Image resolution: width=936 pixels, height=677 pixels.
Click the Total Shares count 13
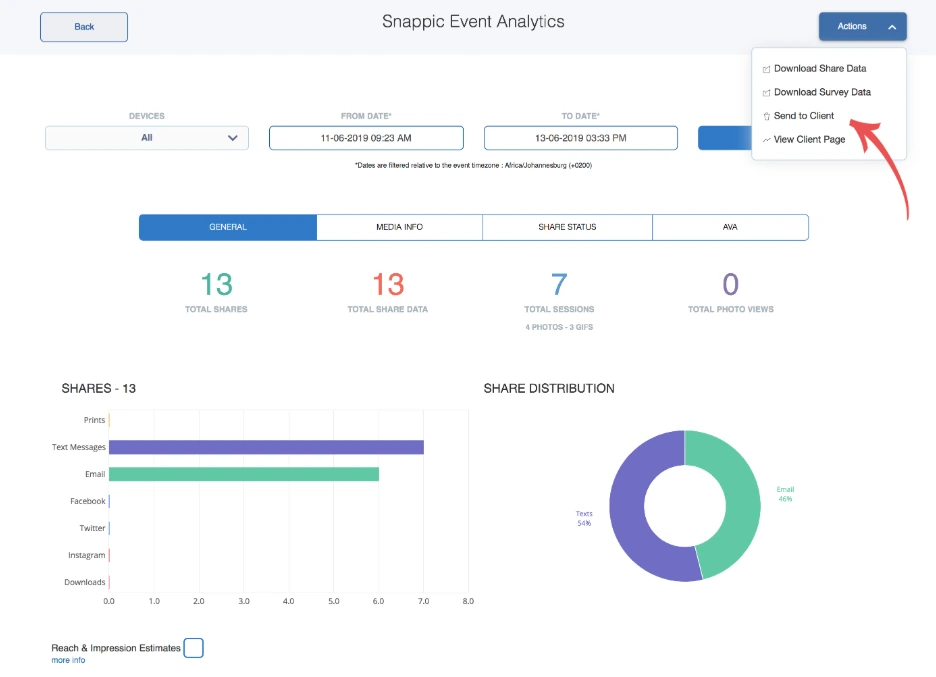click(x=216, y=284)
